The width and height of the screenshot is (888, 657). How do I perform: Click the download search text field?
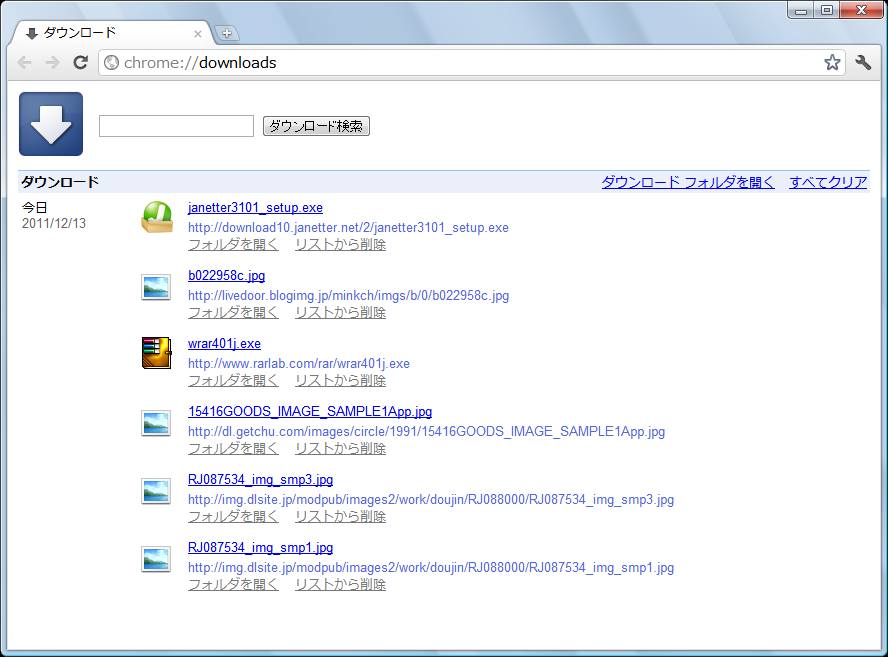176,126
